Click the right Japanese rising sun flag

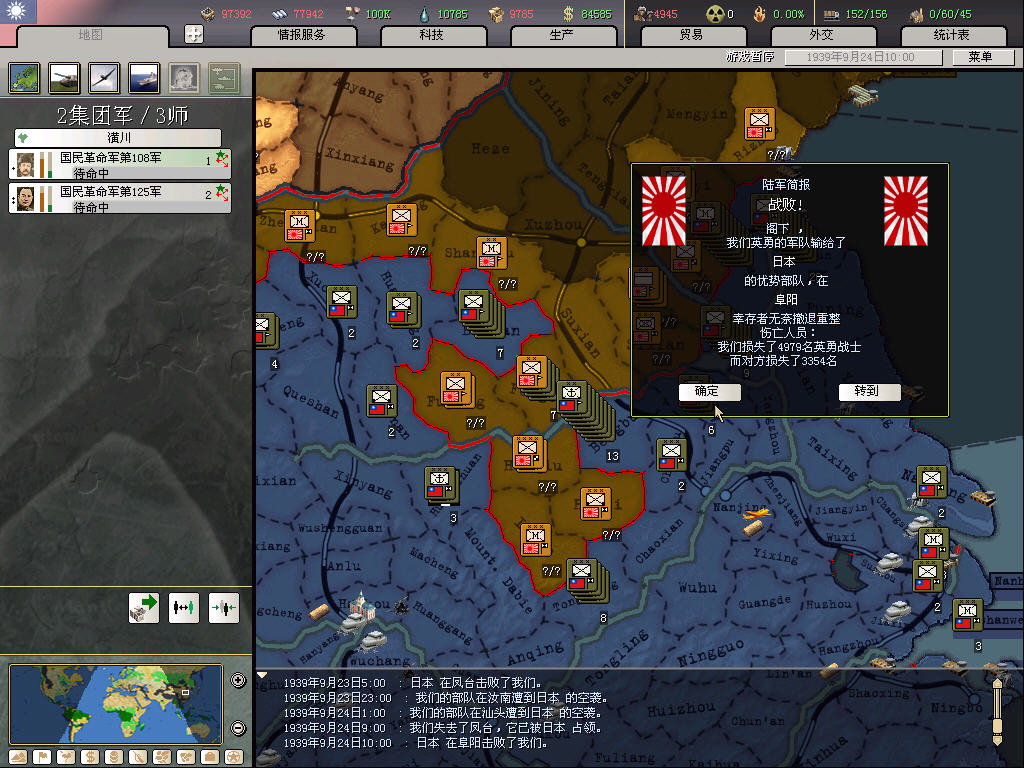point(906,211)
